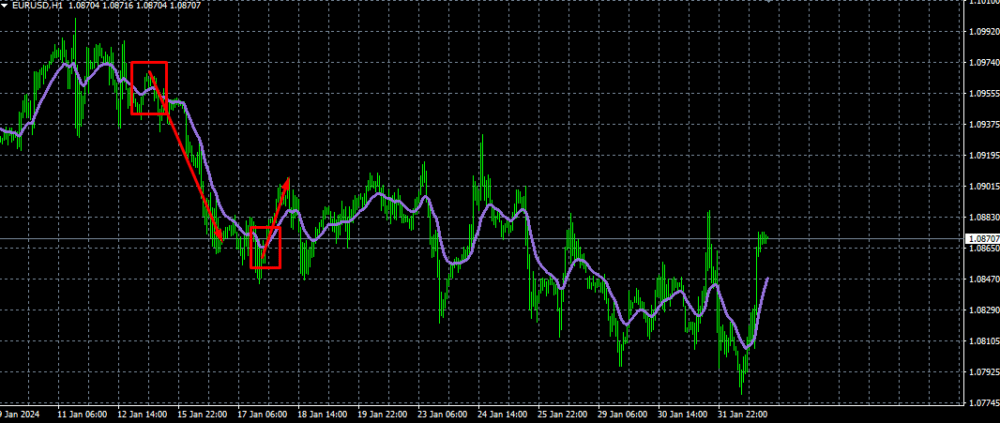Screen dimensions: 1000x423
Task: Click the 1.09015 price axis label
Action: (x=983, y=186)
